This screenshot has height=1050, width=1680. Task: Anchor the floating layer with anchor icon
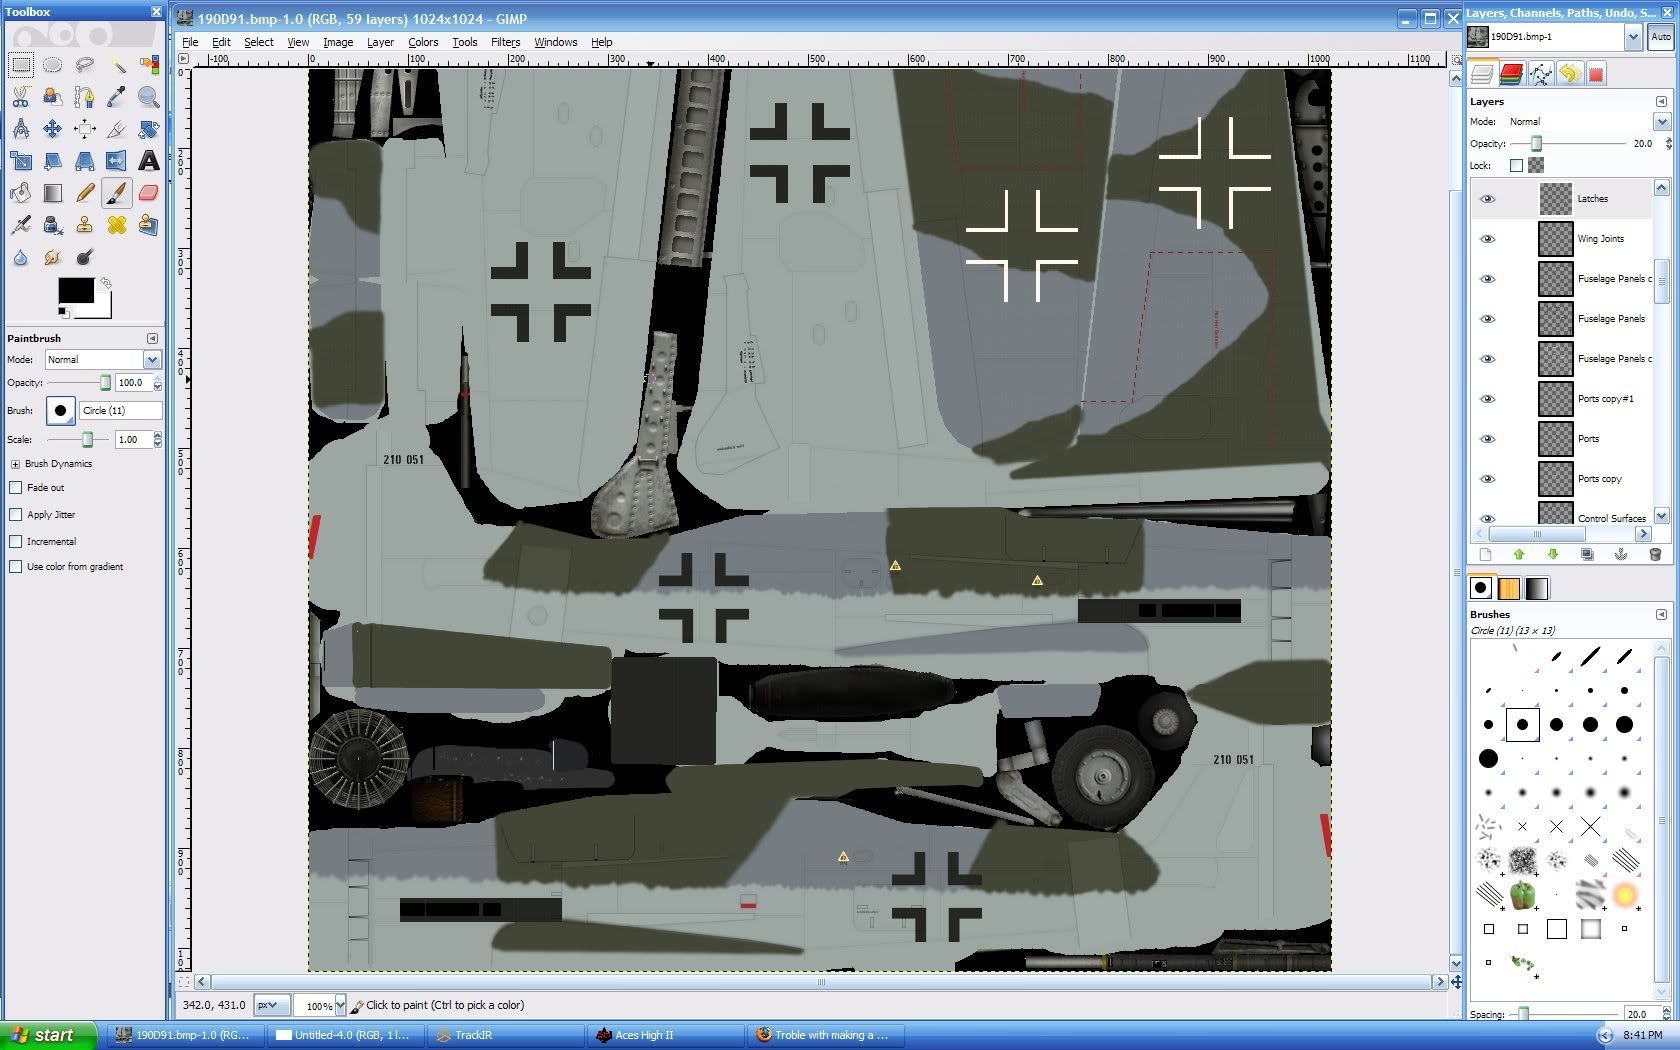coord(1621,554)
